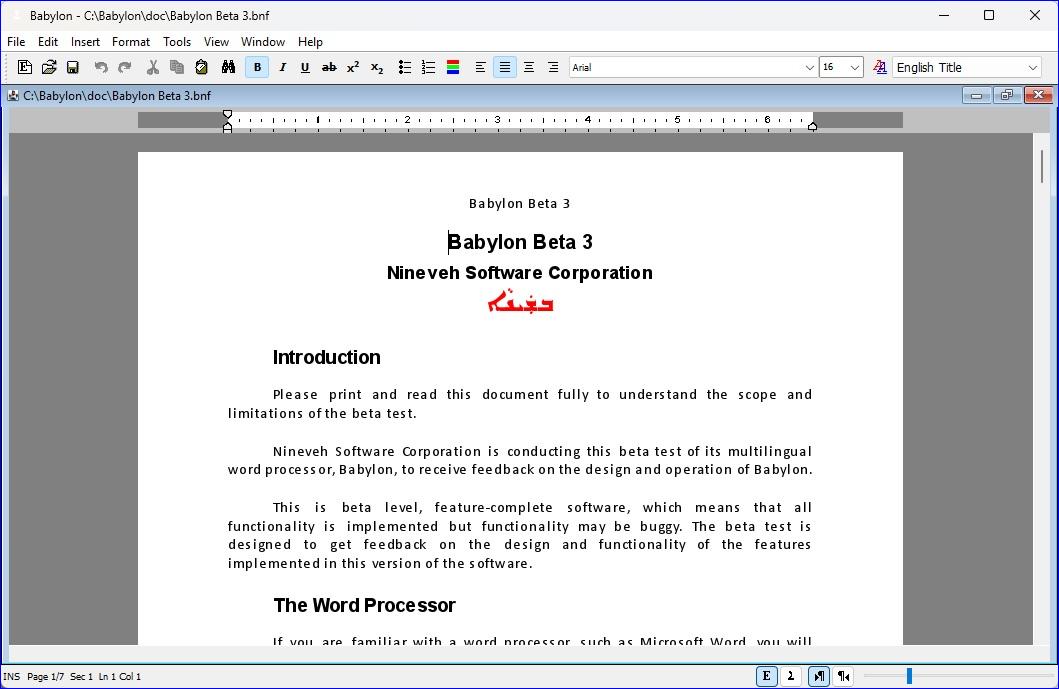Click the small Babylon Beta 3 header text
The height and width of the screenshot is (689, 1059).
(519, 203)
